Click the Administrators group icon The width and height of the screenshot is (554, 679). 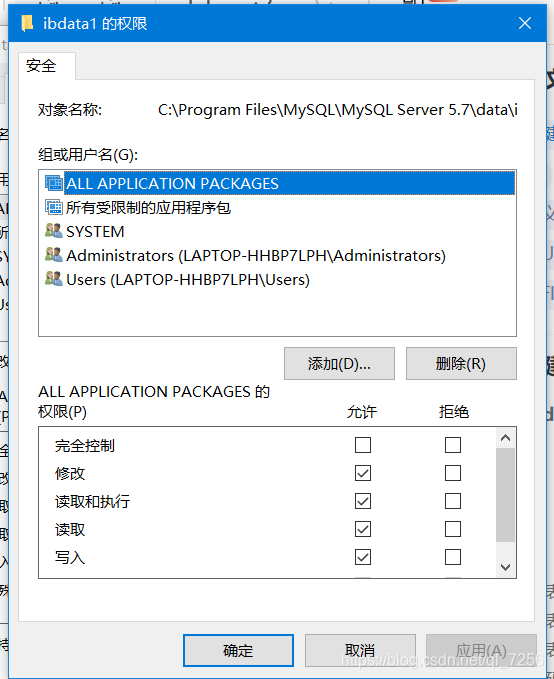[54, 255]
